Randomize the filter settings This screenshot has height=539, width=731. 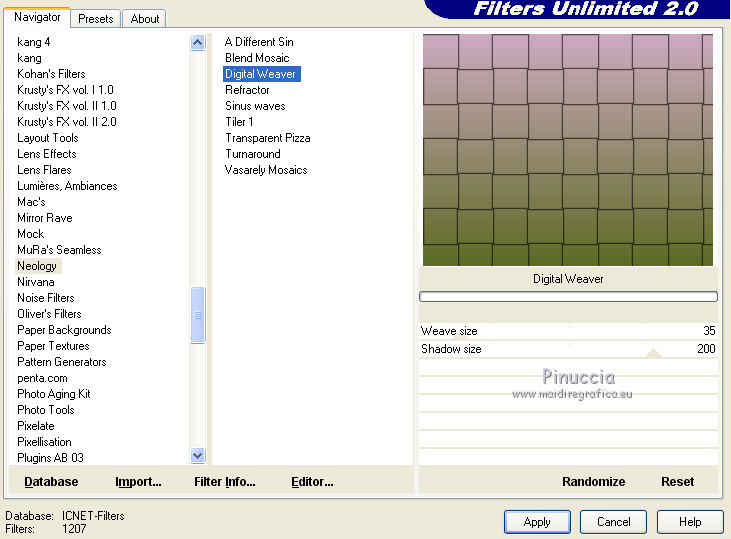pos(593,482)
